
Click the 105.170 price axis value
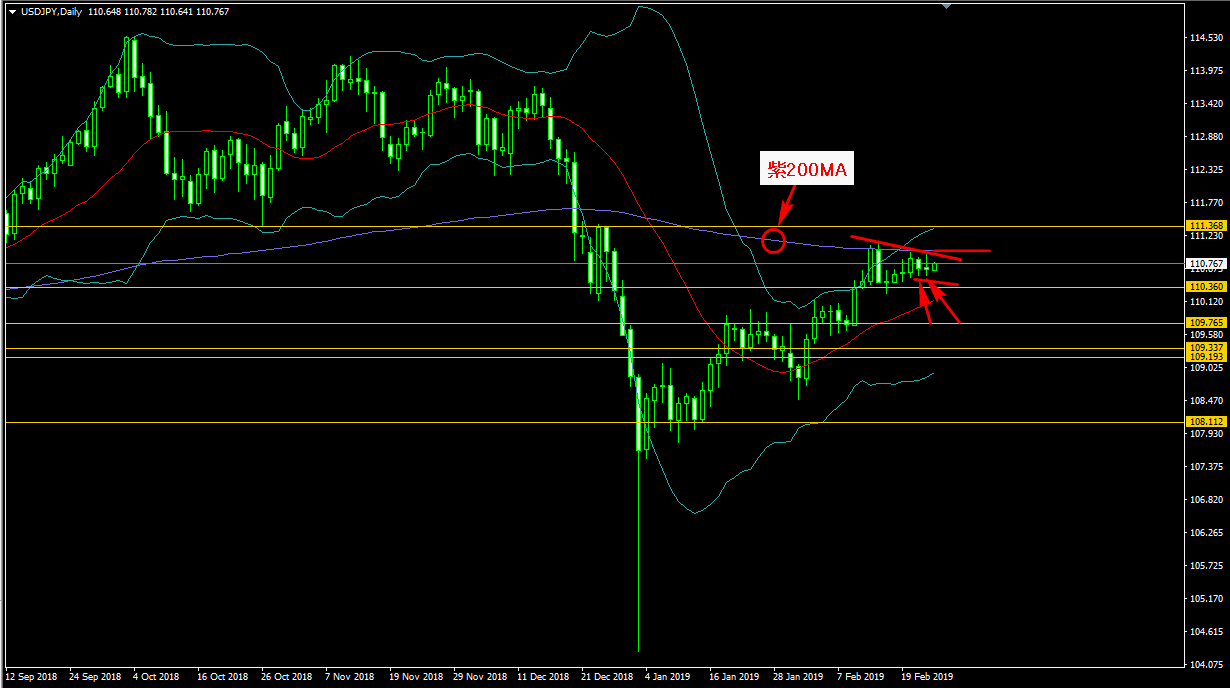[1206, 599]
